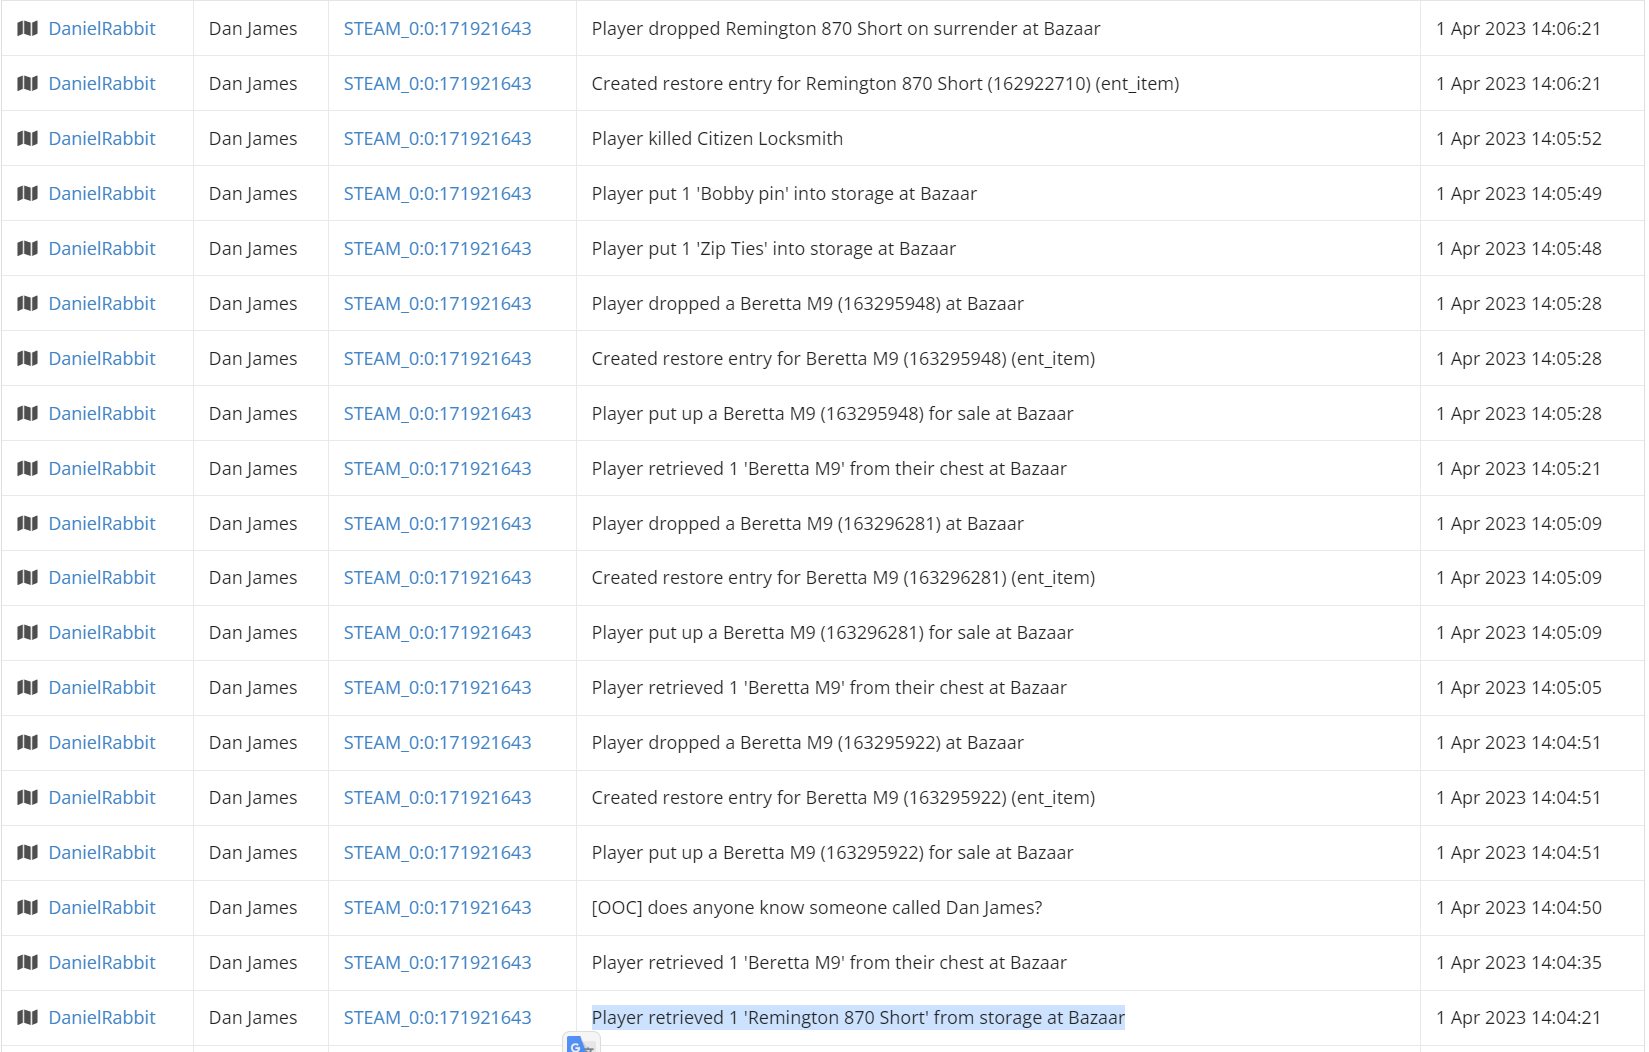1649x1052 pixels.
Task: Open Steam ID link in Beretta M9 (163295948) dropped row
Action: coord(437,303)
